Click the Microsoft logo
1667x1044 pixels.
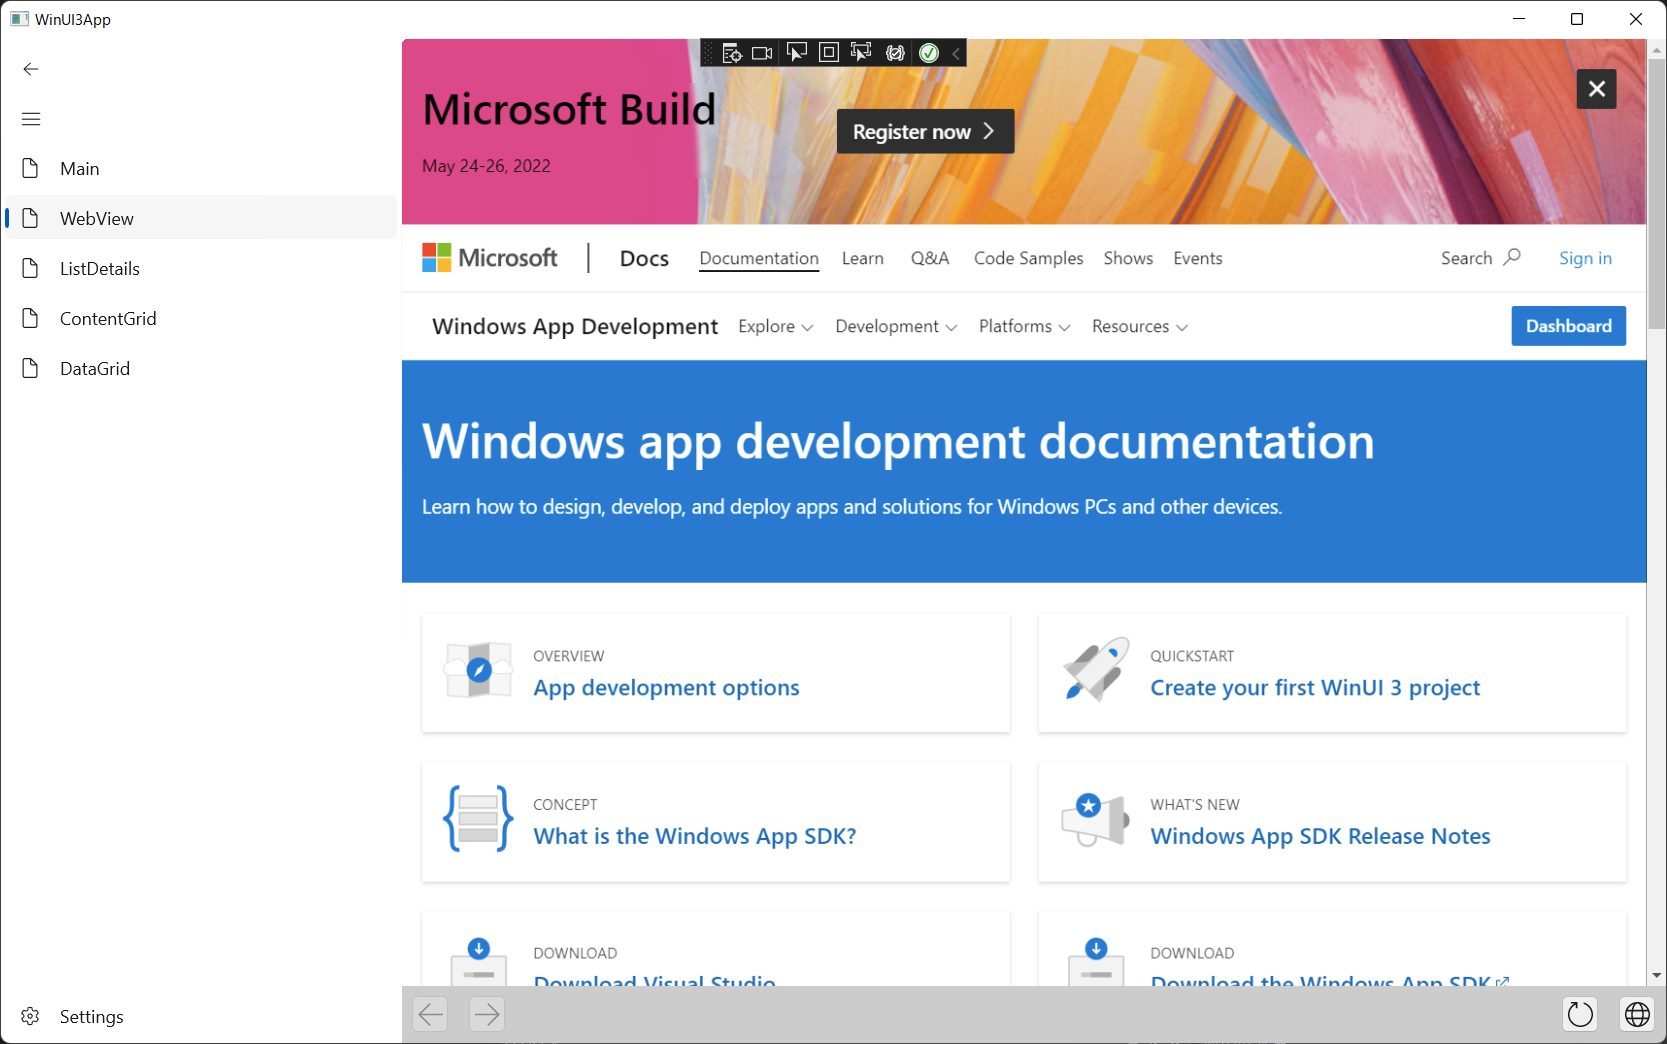[490, 258]
